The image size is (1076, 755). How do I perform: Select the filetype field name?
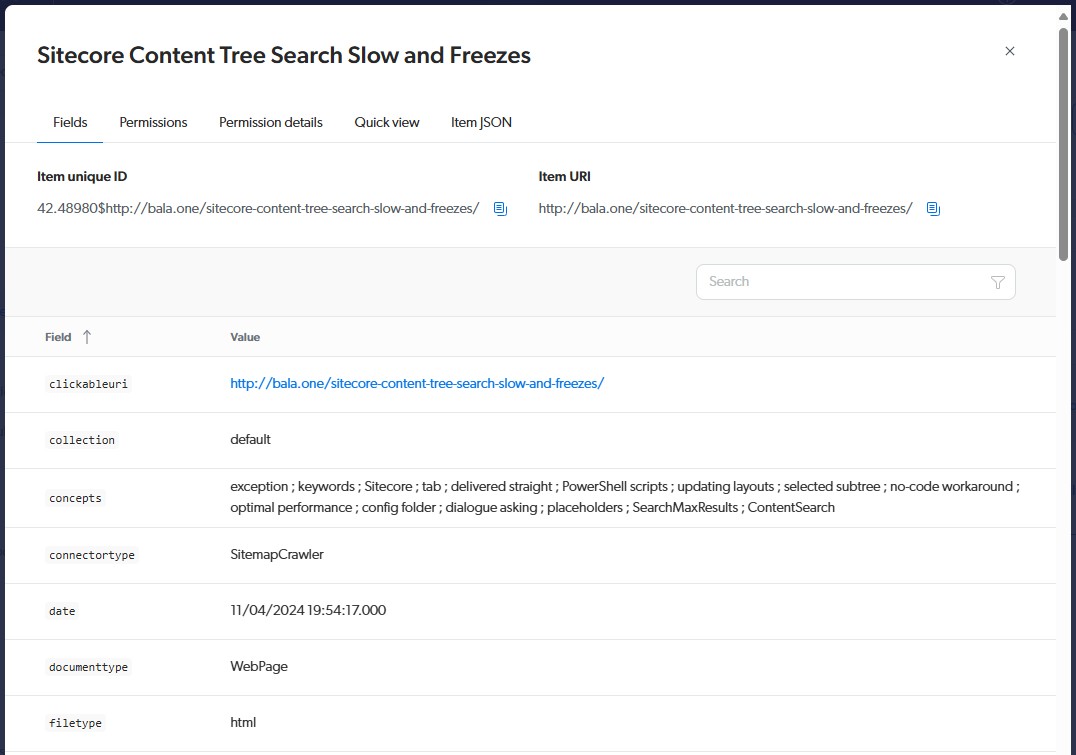tap(75, 723)
